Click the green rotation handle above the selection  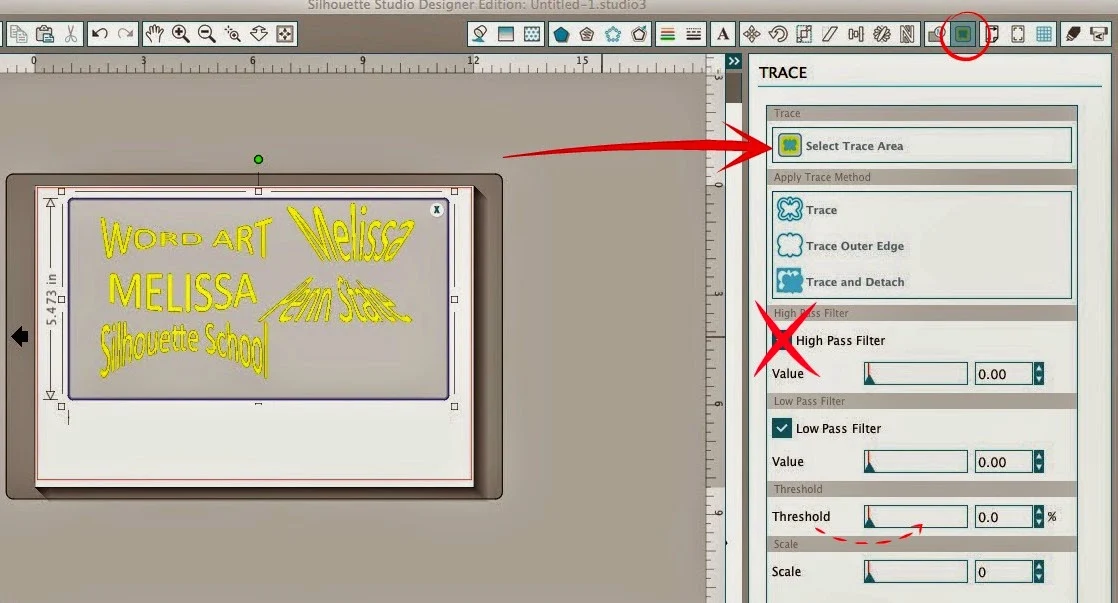[x=258, y=159]
